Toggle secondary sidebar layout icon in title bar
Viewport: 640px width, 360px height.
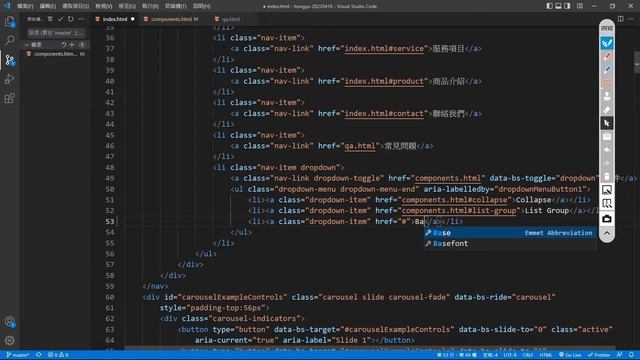click(x=567, y=6)
